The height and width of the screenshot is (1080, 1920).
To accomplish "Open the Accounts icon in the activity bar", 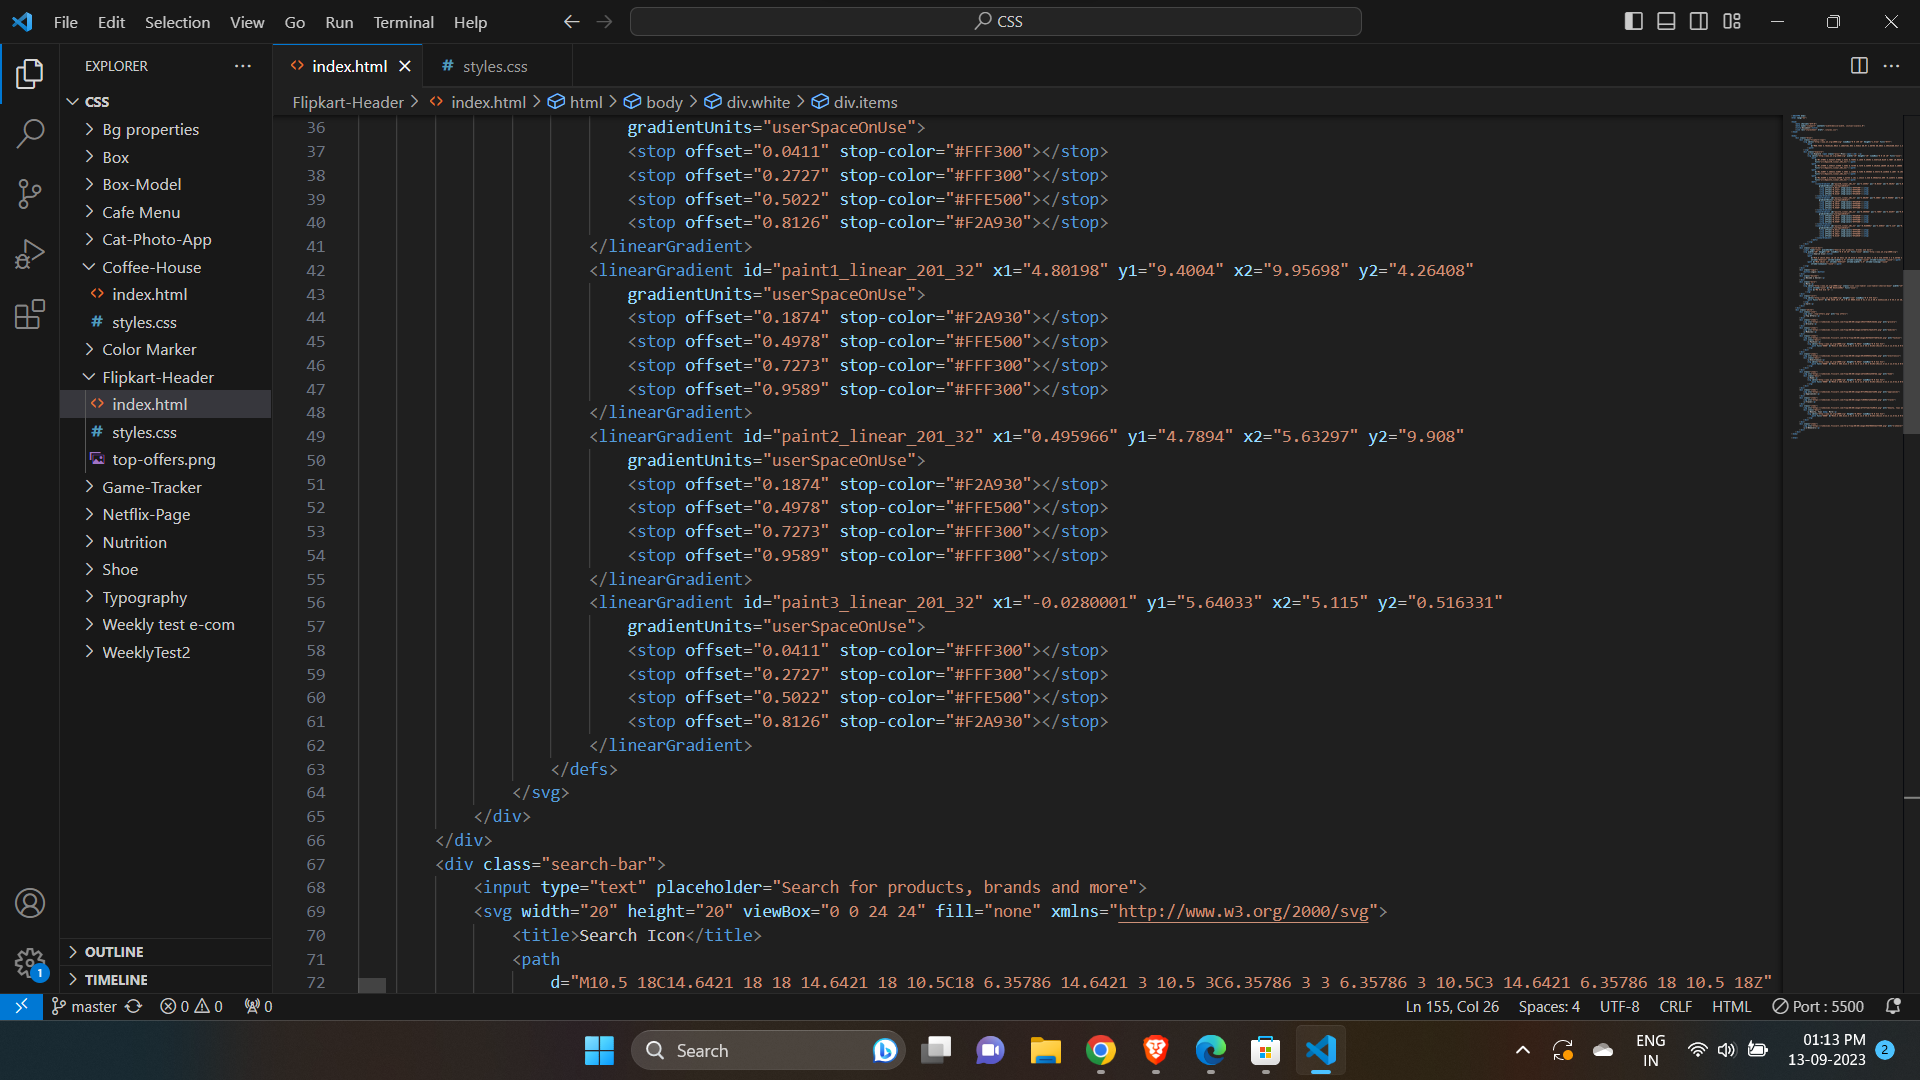I will (x=30, y=903).
